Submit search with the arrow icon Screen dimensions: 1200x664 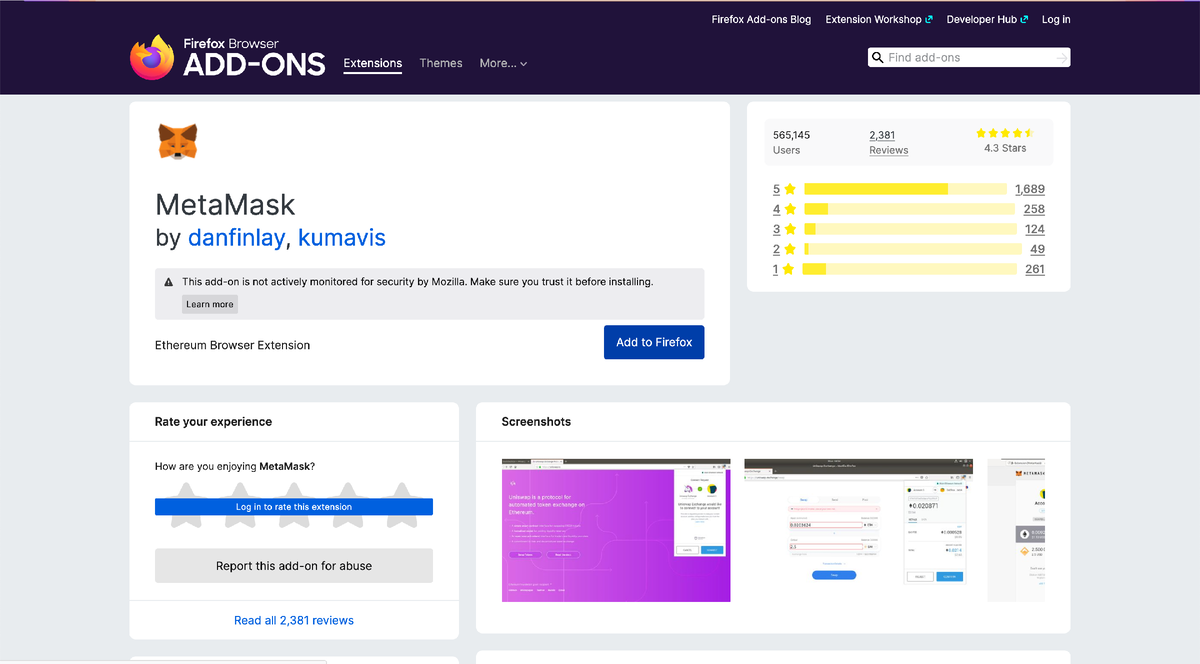click(1060, 58)
